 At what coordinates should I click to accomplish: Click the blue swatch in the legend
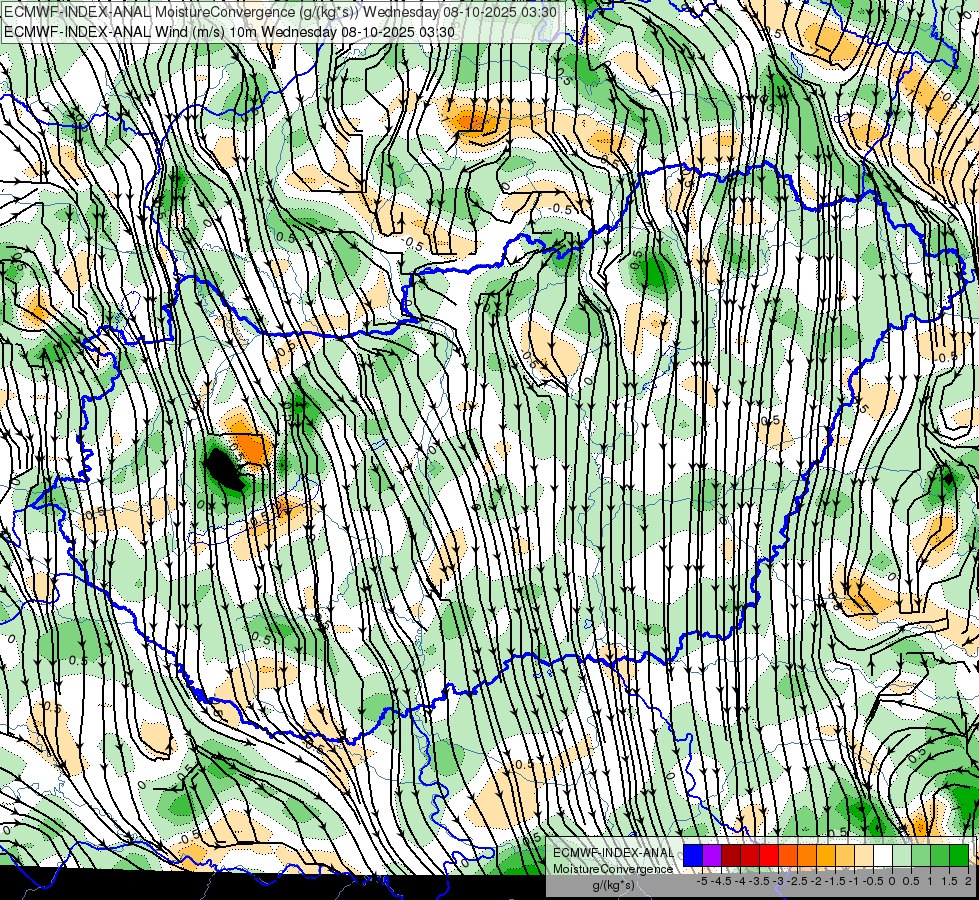[x=692, y=855]
